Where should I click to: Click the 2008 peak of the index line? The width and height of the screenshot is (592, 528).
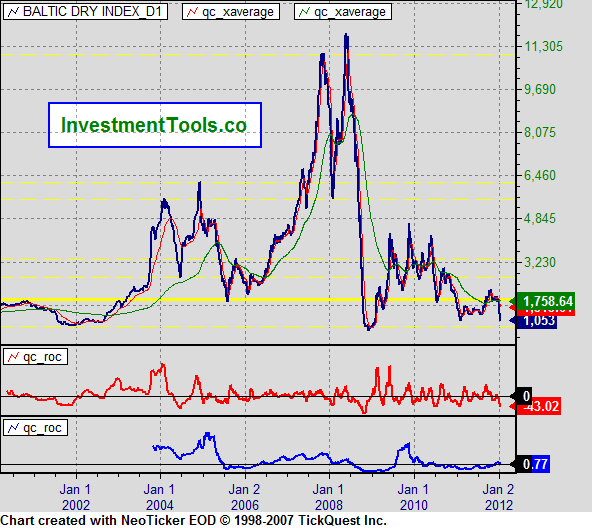346,35
